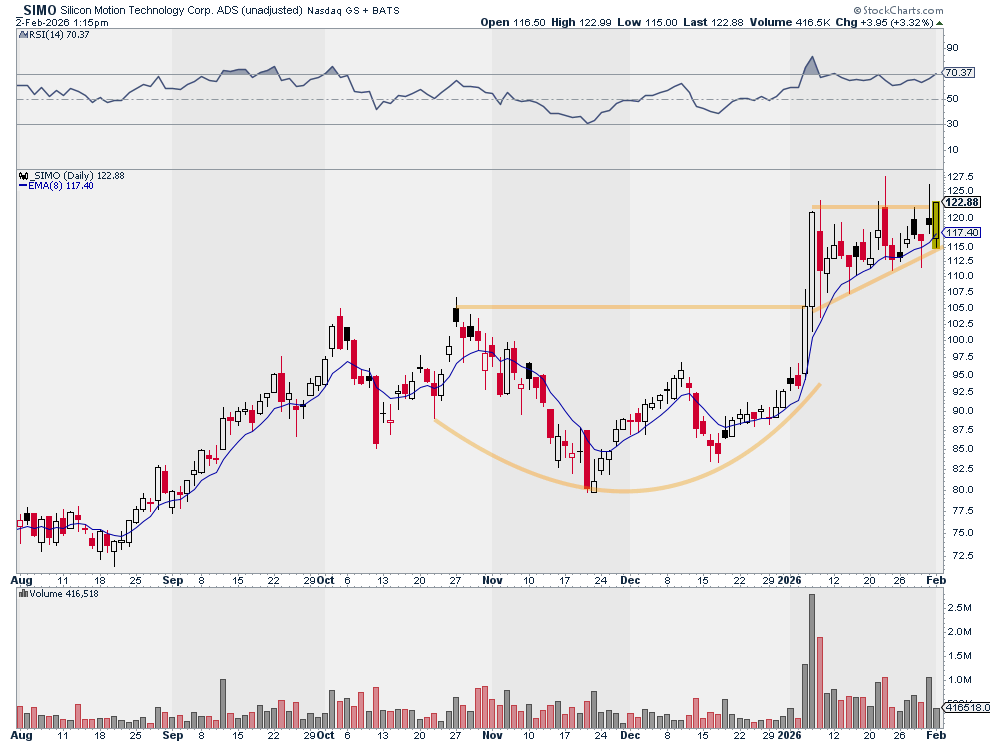Click Oct on the price panel's date axis
Screen dimensions: 990x744
tap(326, 580)
